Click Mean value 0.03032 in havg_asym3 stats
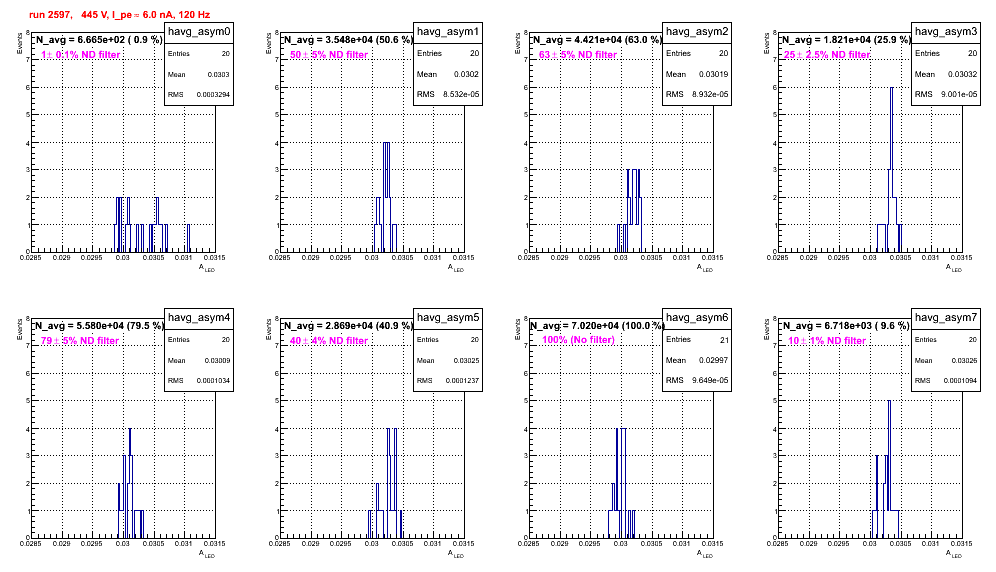Image resolution: width=996 pixels, height=572 pixels. [x=962, y=74]
